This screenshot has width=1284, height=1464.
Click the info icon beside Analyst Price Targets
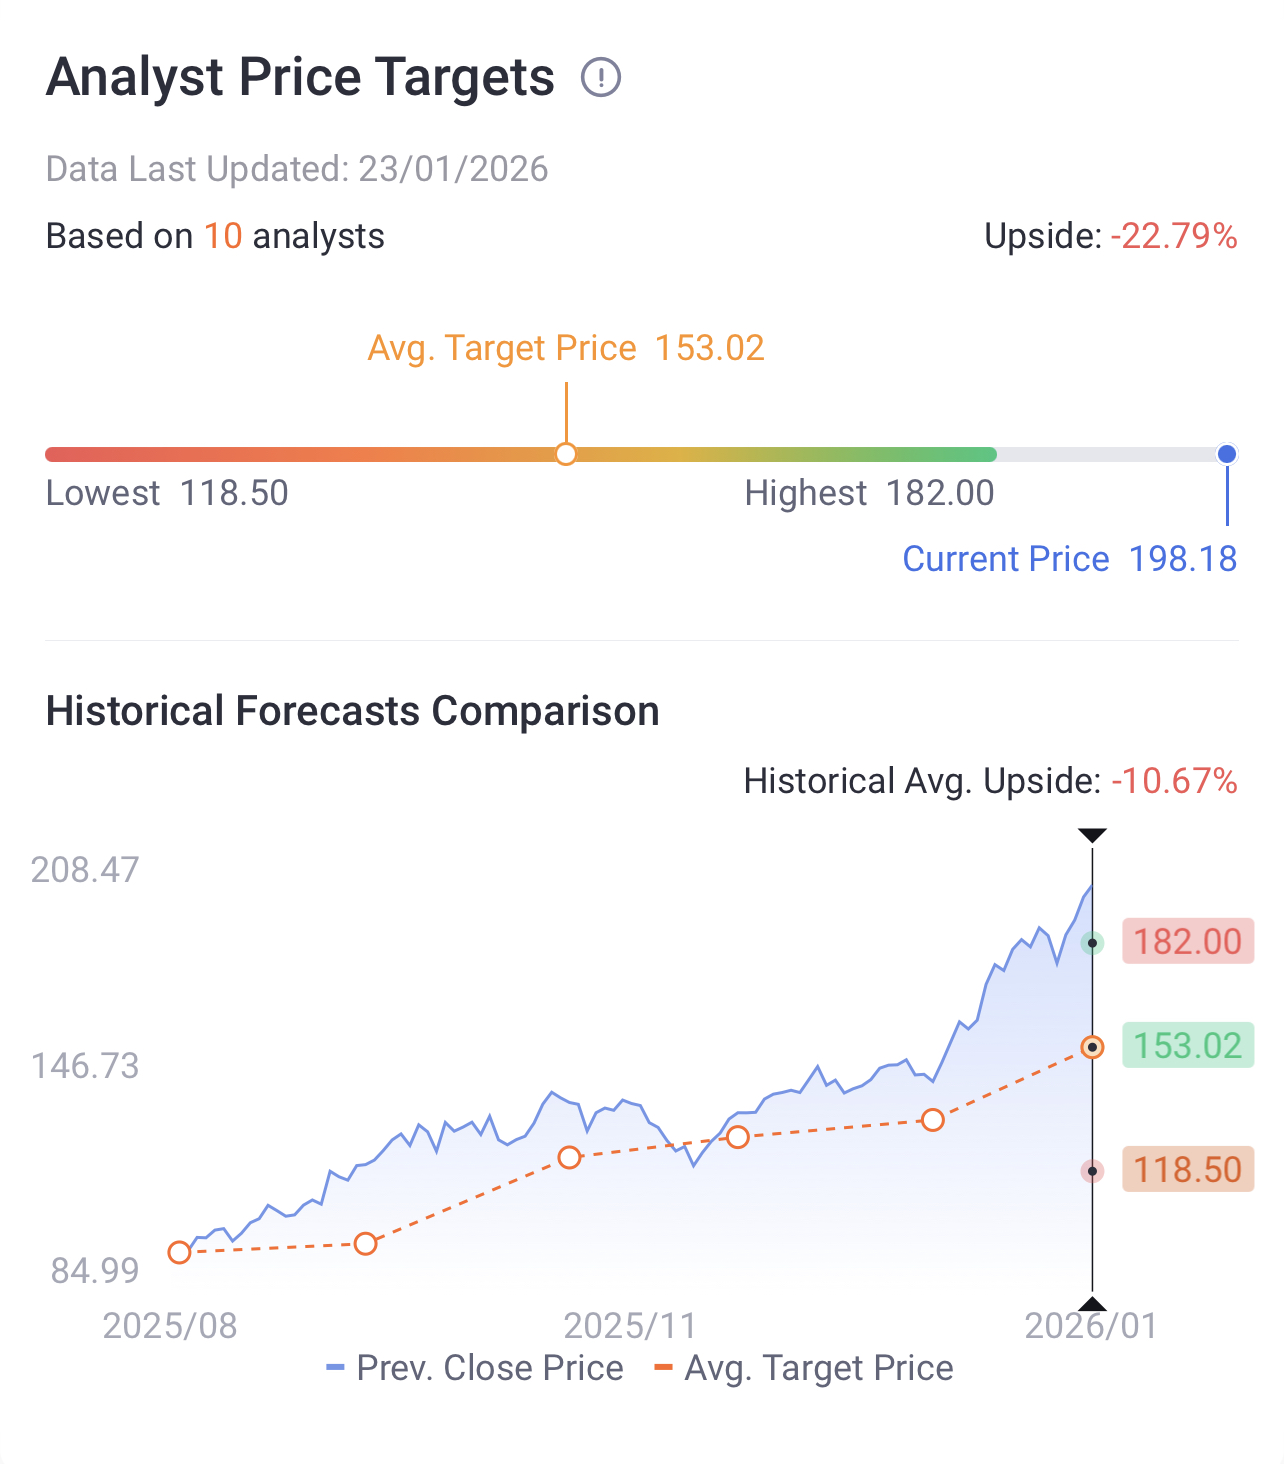tap(601, 77)
